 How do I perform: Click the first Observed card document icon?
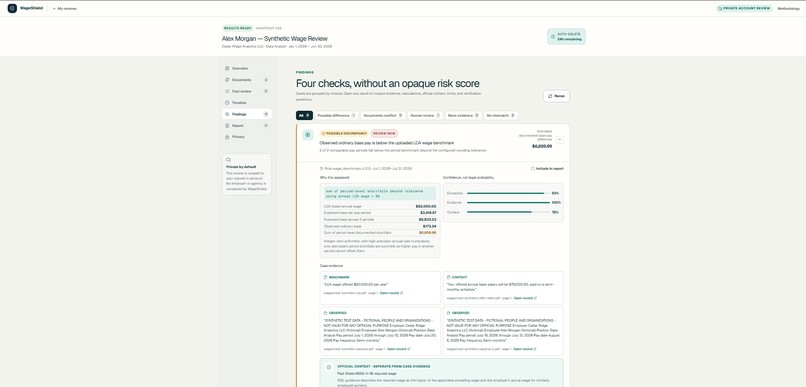pyautogui.click(x=325, y=313)
